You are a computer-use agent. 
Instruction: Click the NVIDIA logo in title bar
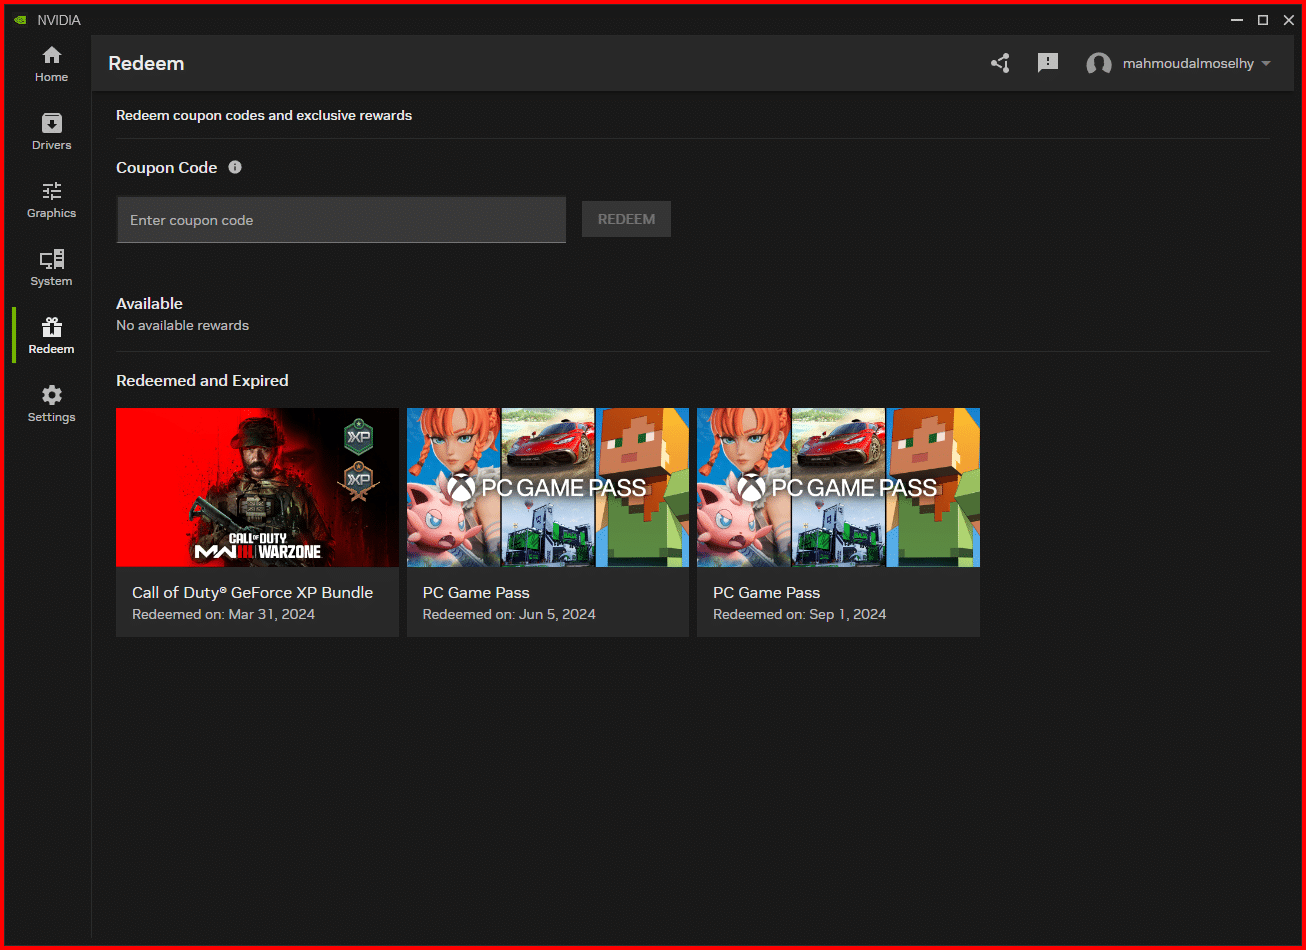20,20
